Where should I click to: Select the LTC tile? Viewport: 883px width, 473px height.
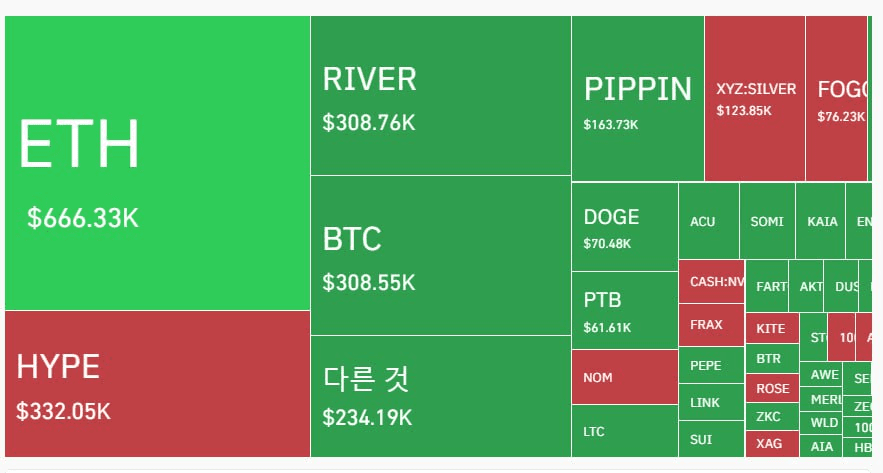pyautogui.click(x=625, y=432)
